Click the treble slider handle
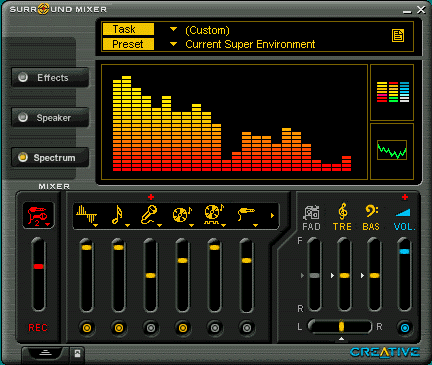The image size is (432, 365). click(x=344, y=276)
